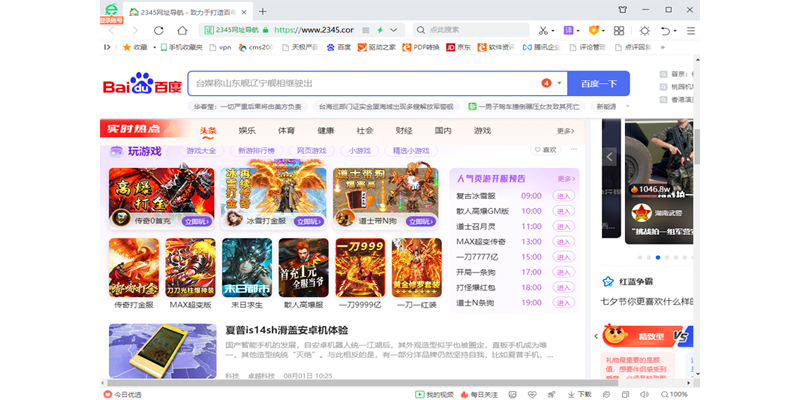This screenshot has width=800, height=400.
Task: Click the green lightning speed mode icon
Action: click(380, 31)
